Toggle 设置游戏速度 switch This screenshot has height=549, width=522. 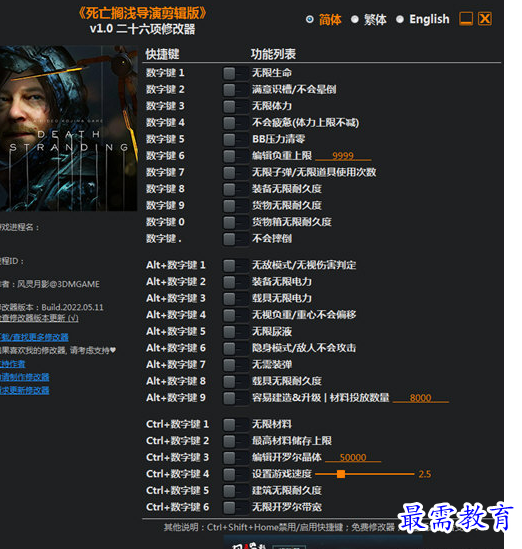235,474
